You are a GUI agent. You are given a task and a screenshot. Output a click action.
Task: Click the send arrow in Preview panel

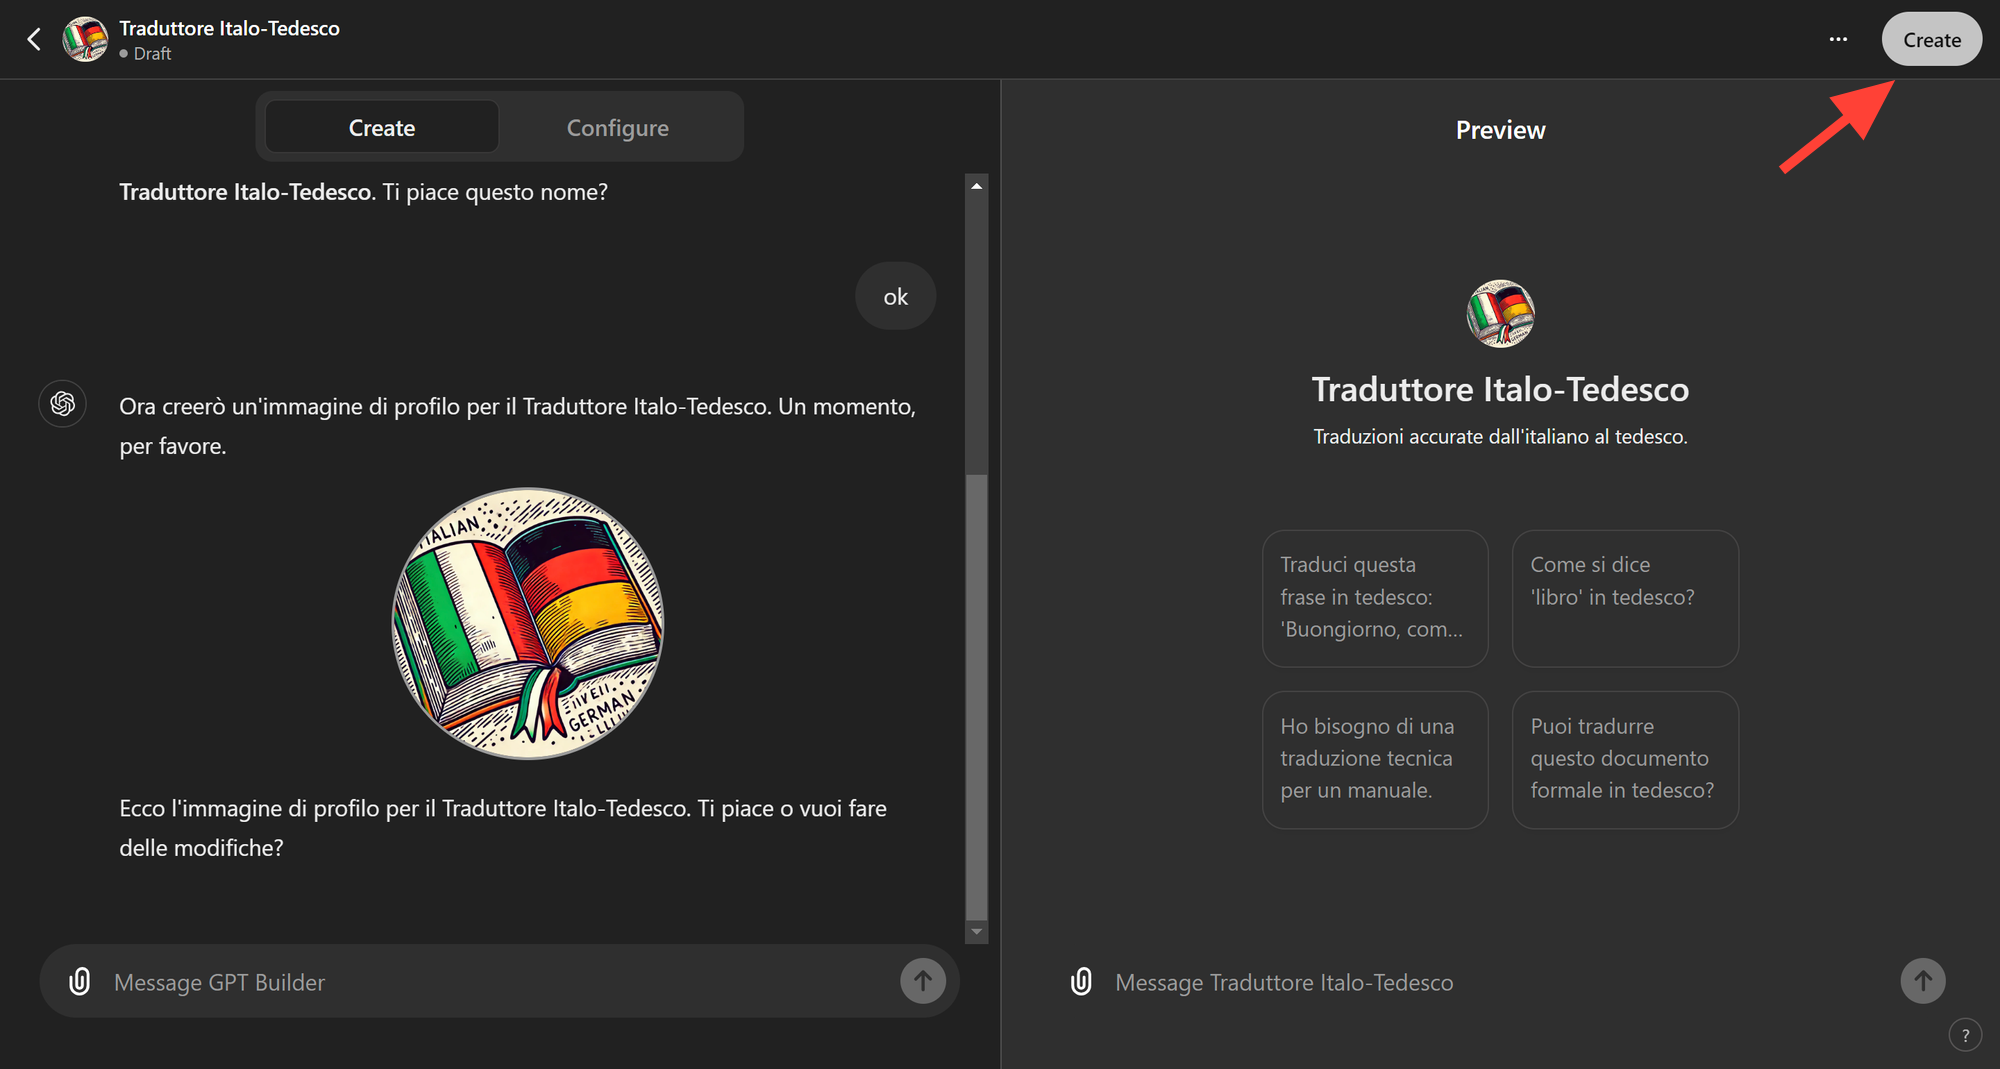pos(1922,981)
